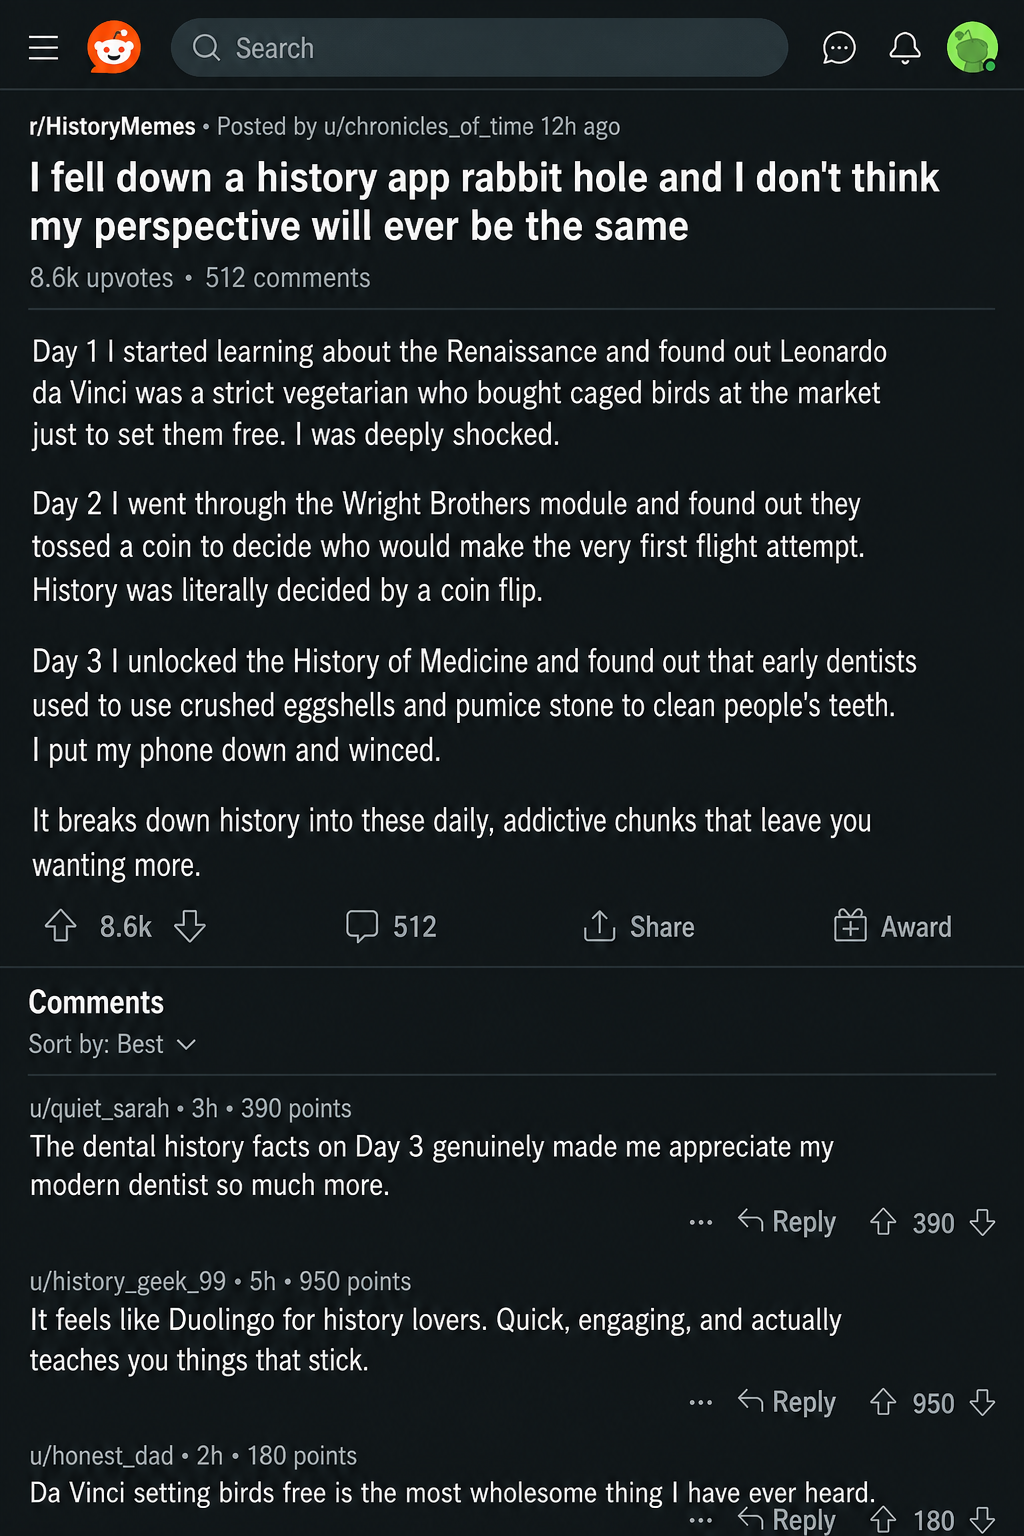Open the notifications bell

(x=905, y=47)
